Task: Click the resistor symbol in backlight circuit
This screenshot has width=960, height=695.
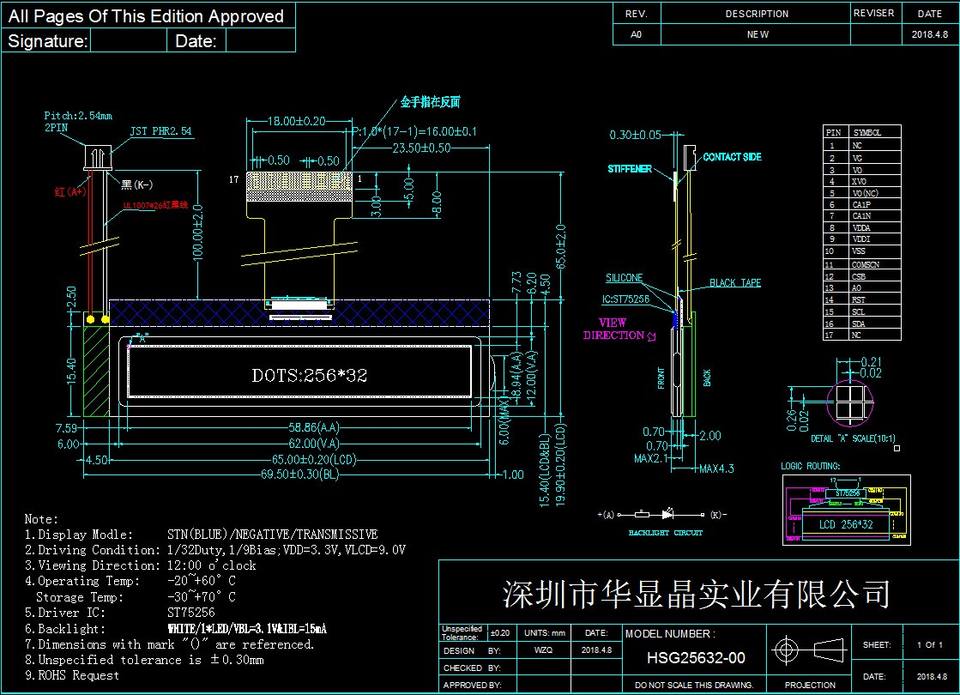Action: click(x=642, y=514)
